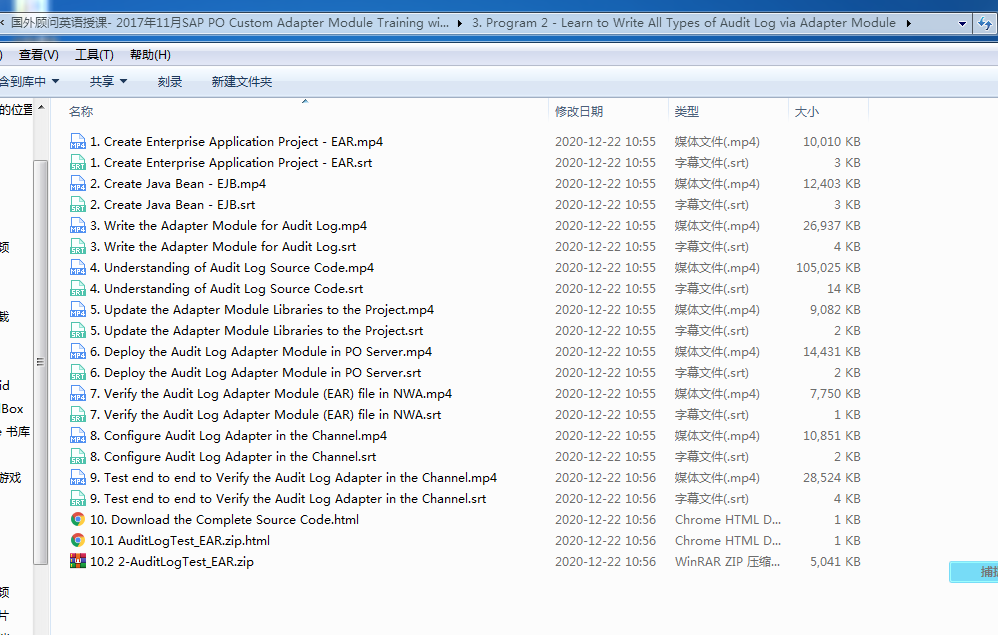This screenshot has height=635, width=998.
Task: Click SRT icon of Write the Adapter Module
Action: click(78, 246)
